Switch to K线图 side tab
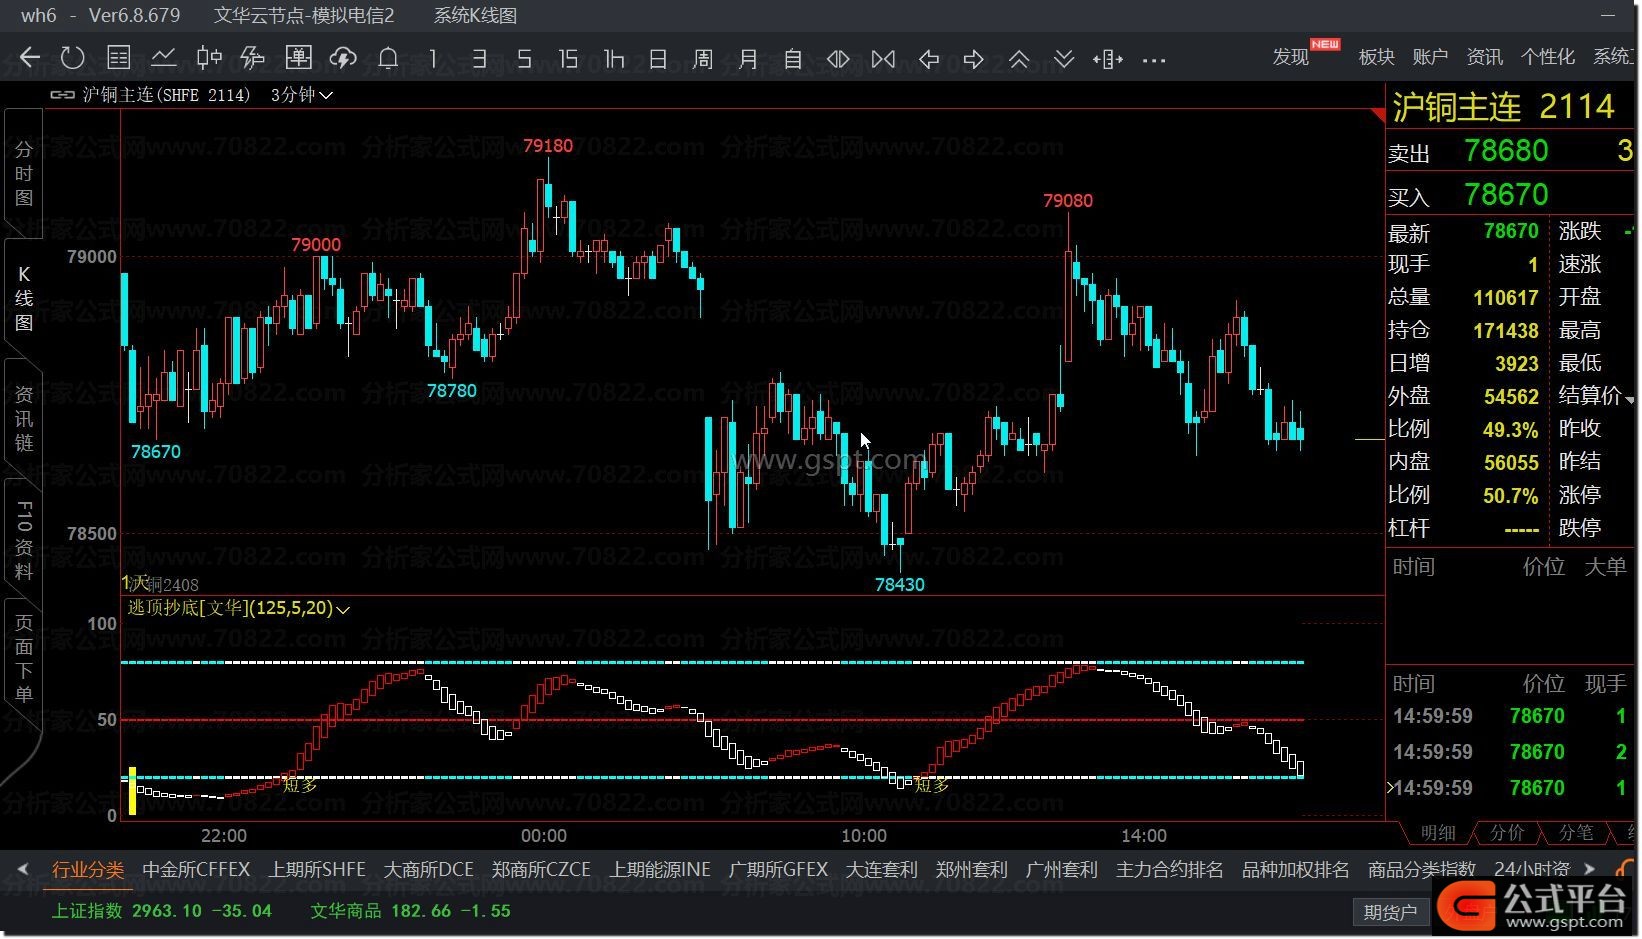The image size is (1642, 939). click(24, 298)
